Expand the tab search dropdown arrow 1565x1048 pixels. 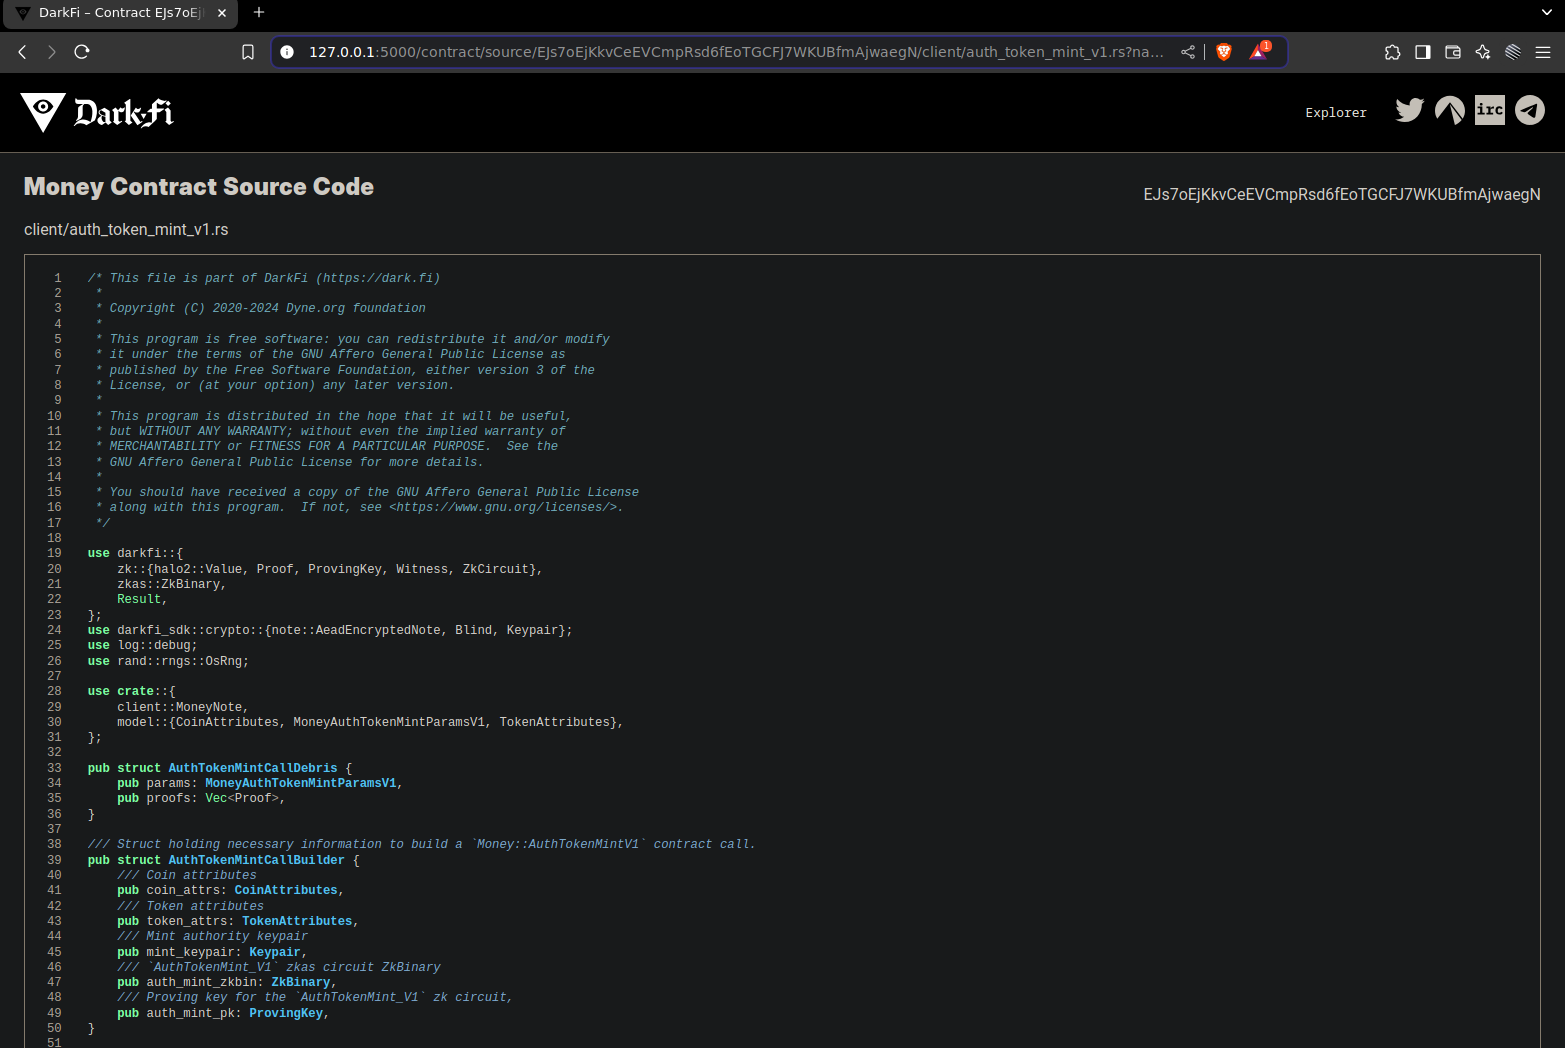point(1547,13)
